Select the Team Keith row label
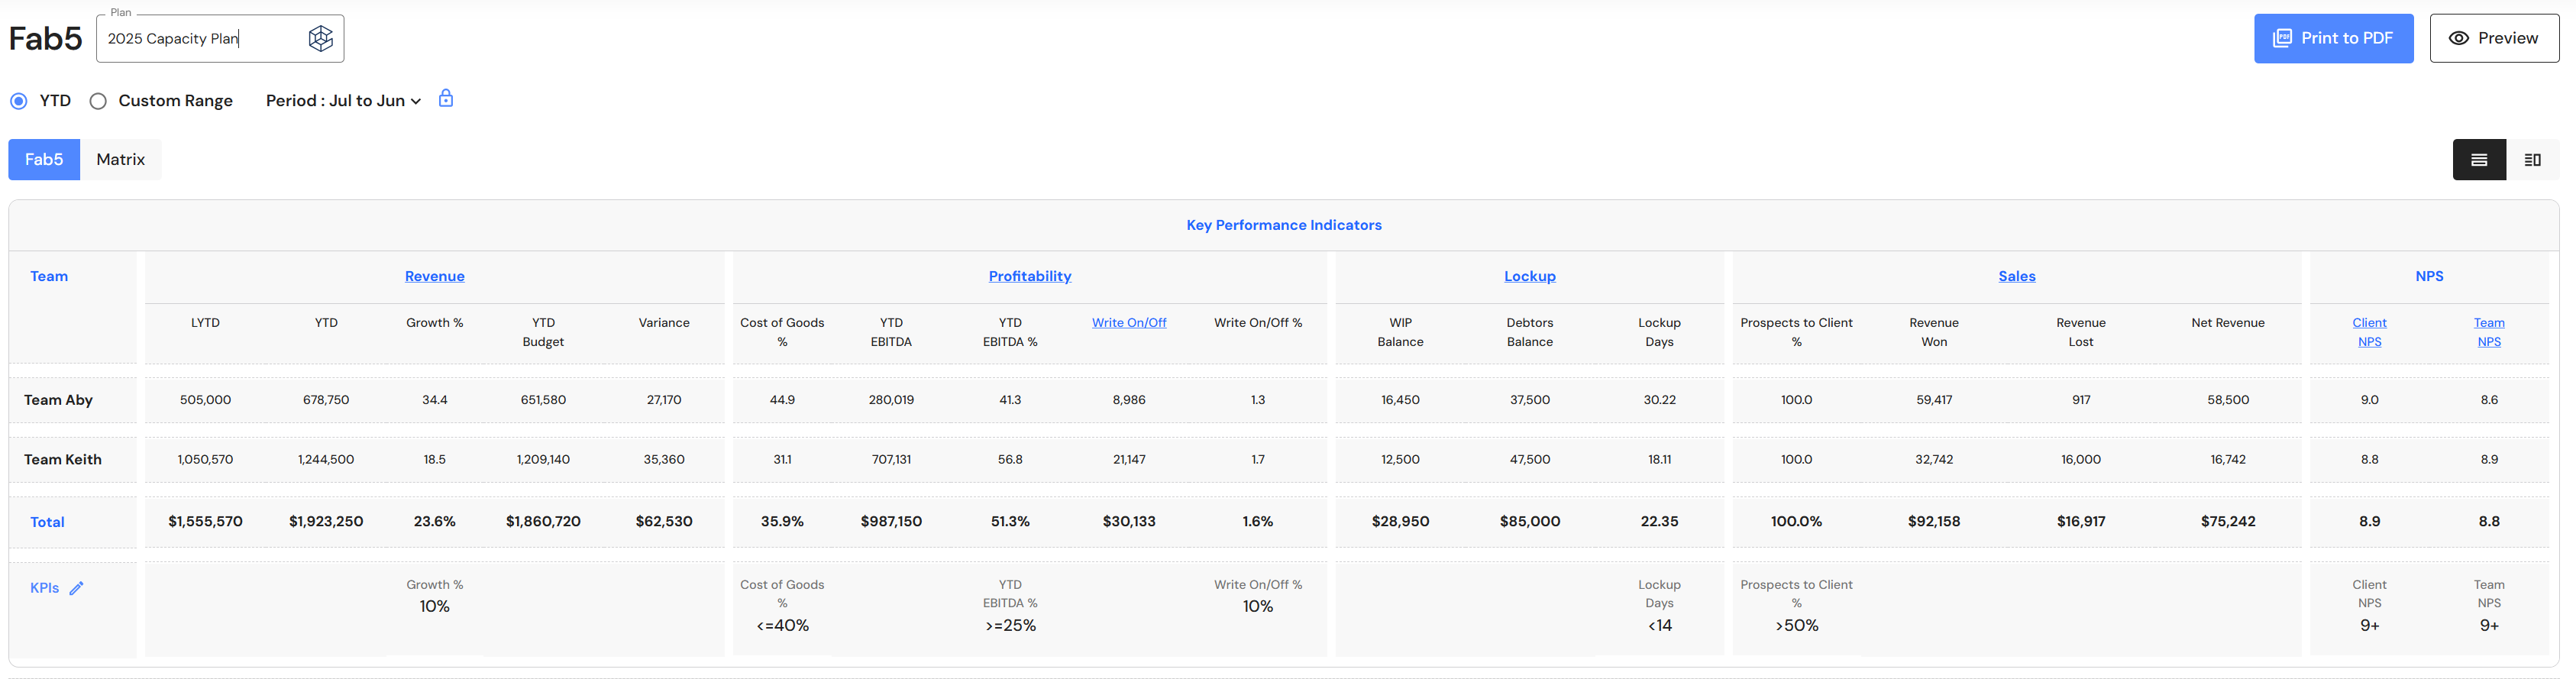The width and height of the screenshot is (2576, 679). pos(63,459)
